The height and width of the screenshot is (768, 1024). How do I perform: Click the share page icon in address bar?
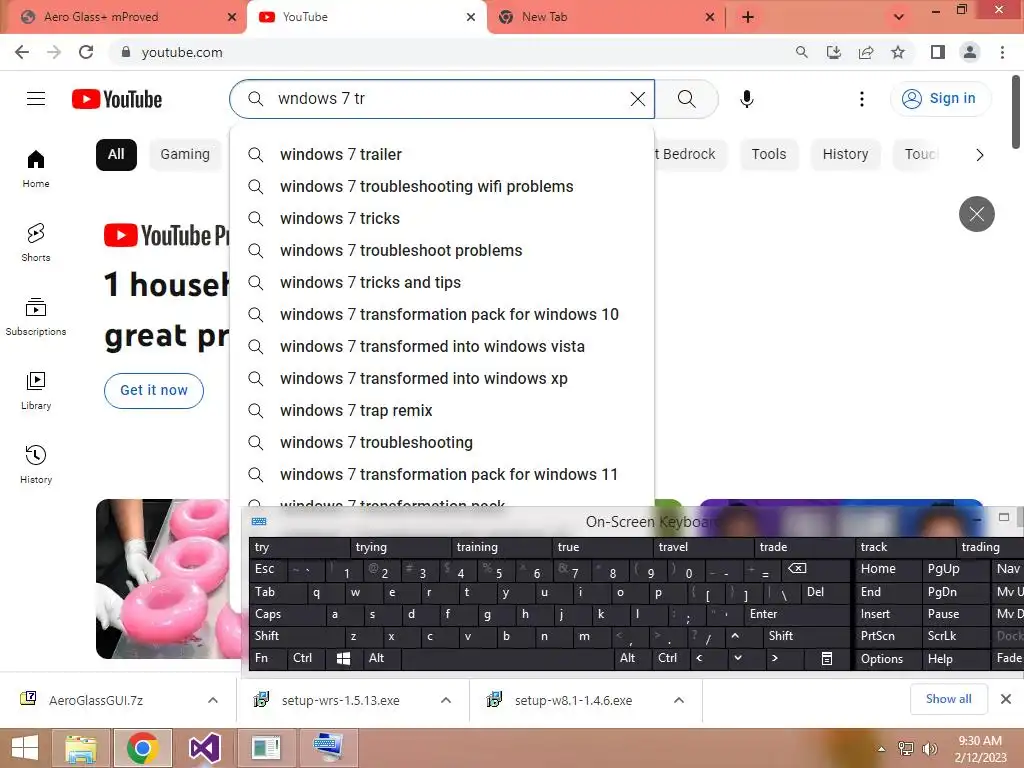[x=866, y=52]
